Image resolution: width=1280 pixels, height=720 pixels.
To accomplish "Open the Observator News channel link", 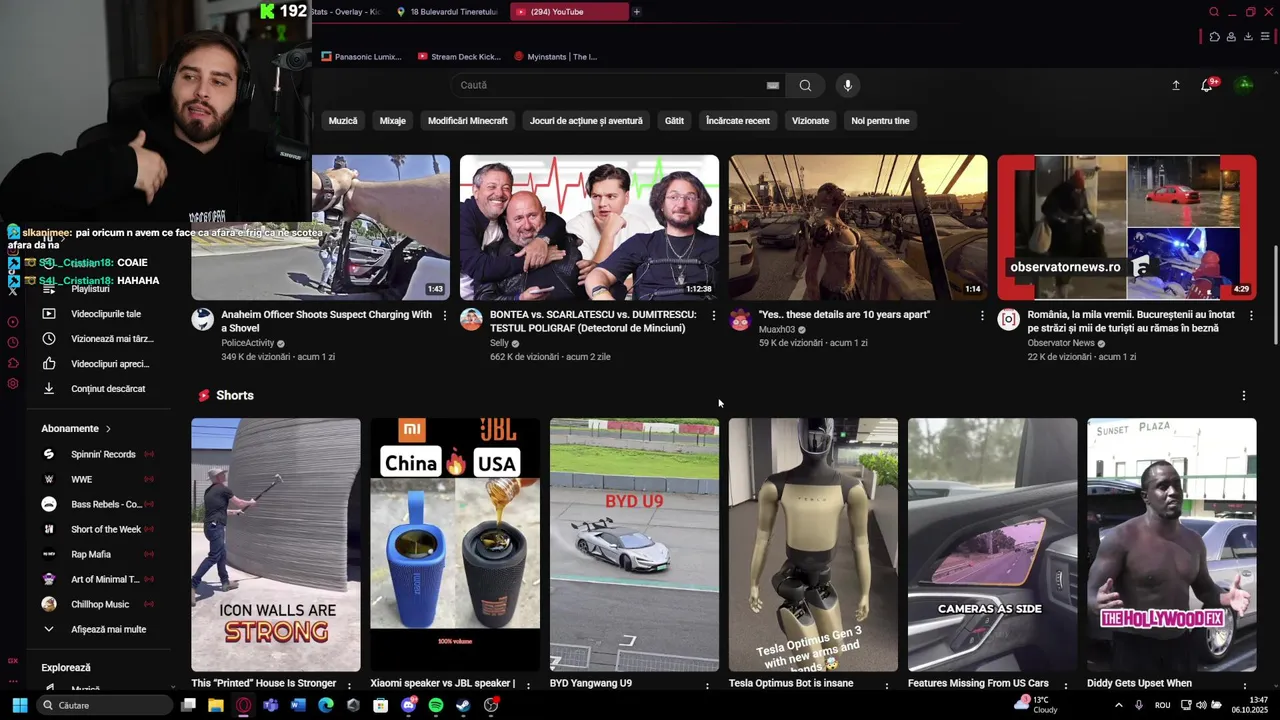I will click(1061, 343).
